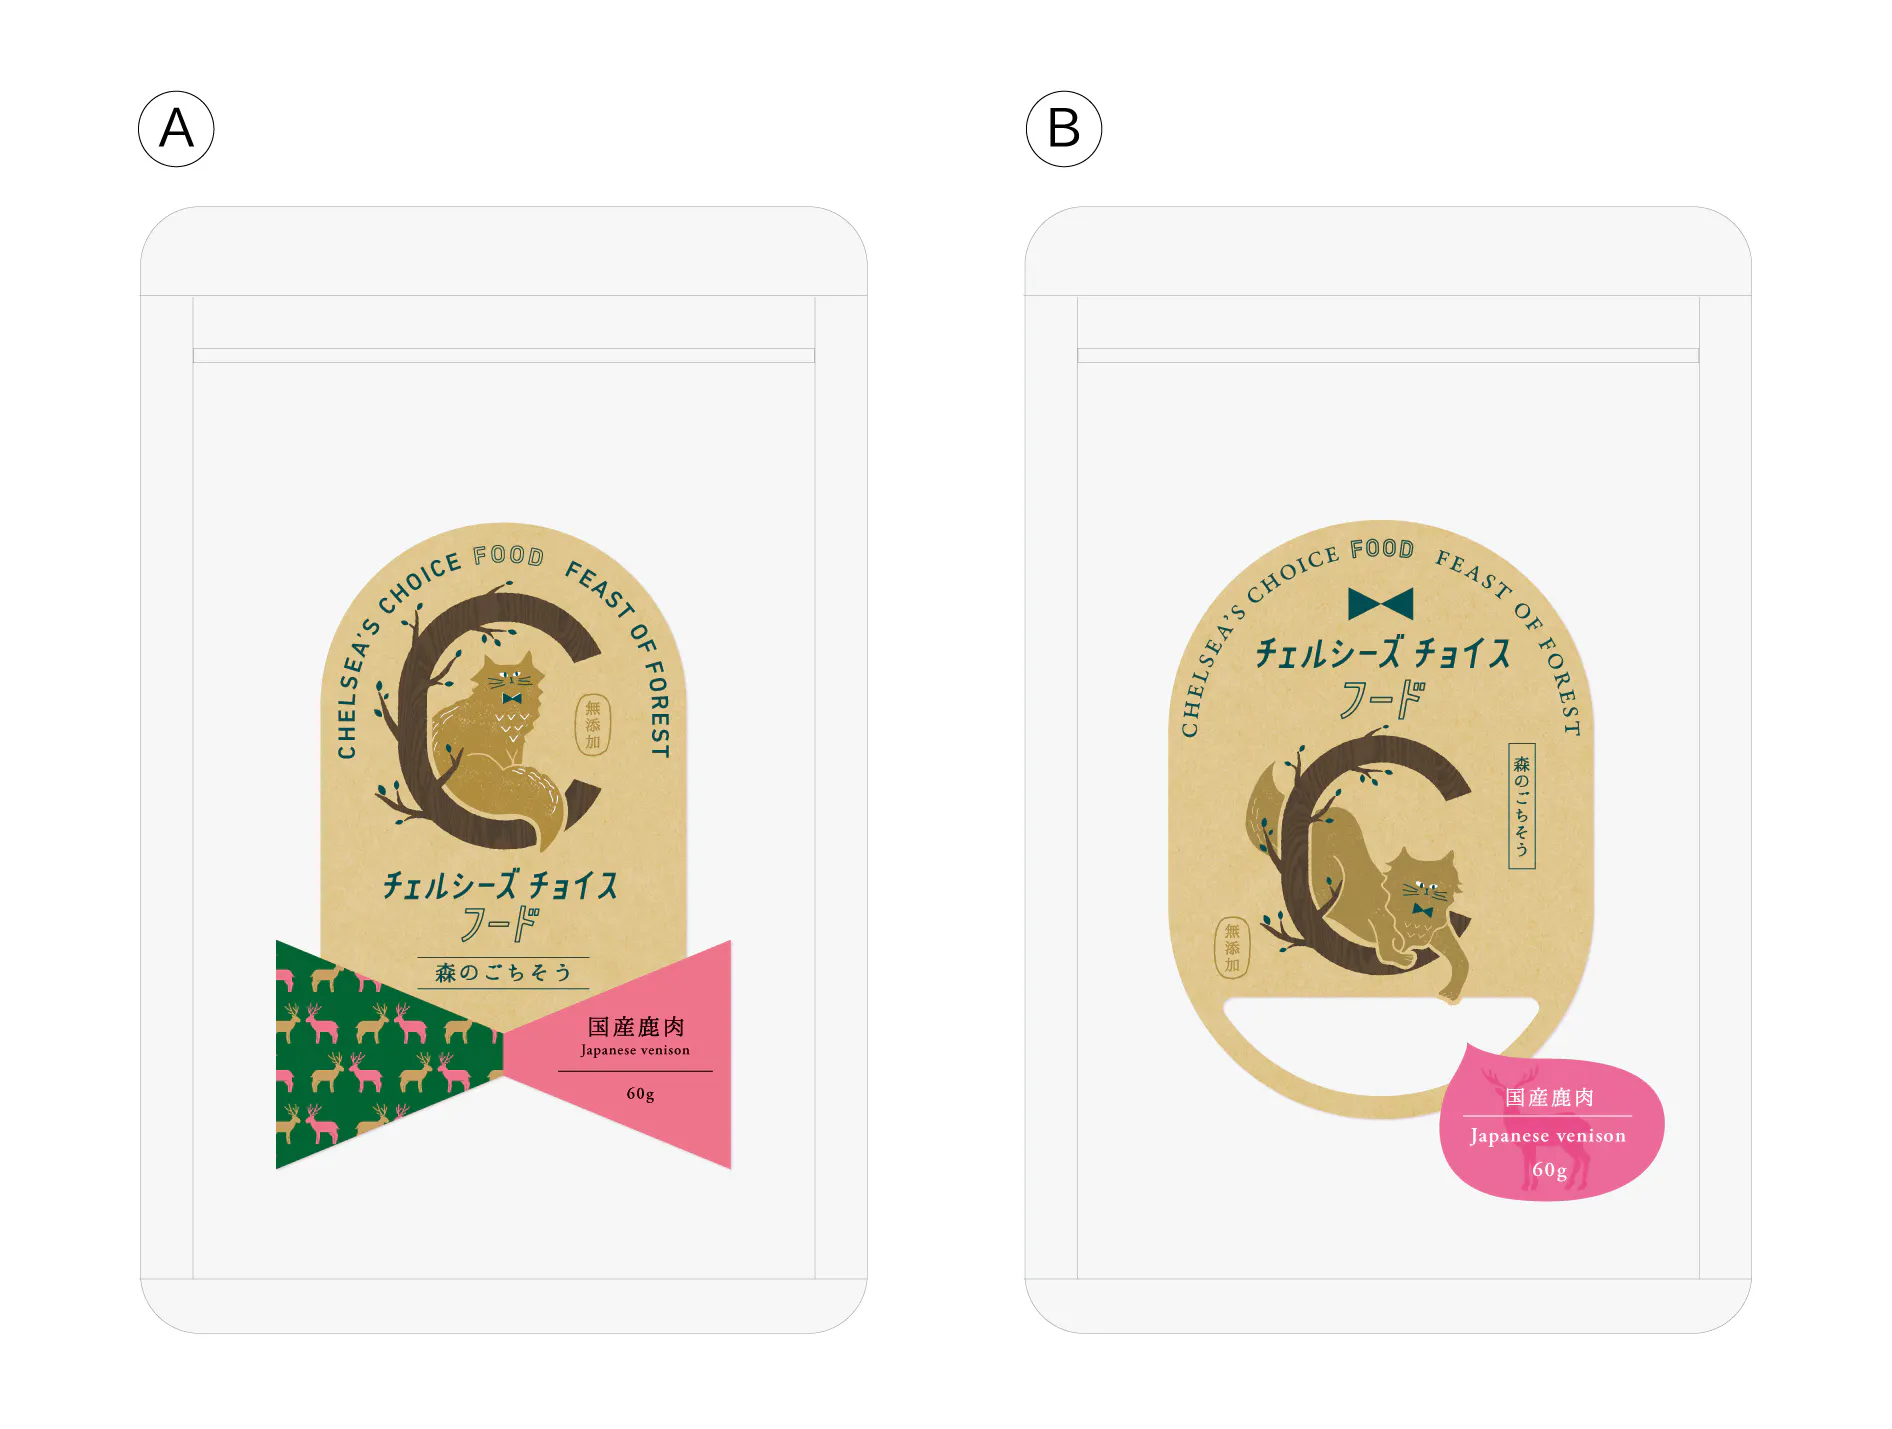1892x1429 pixels.
Task: Click the circled letter A label
Action: tap(176, 129)
